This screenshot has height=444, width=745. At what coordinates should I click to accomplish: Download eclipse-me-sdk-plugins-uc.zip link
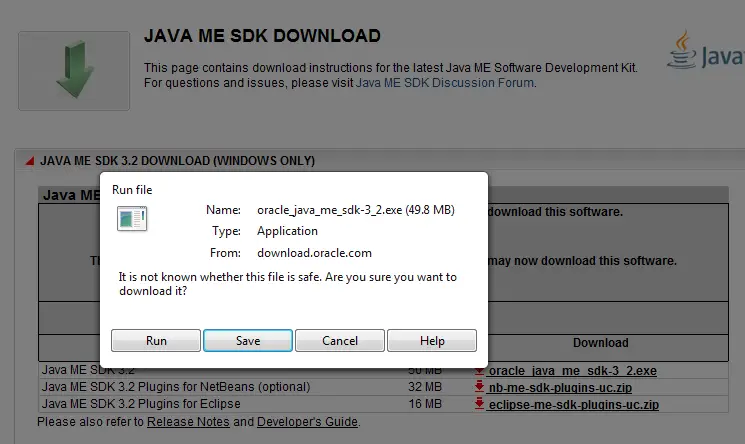coord(573,405)
